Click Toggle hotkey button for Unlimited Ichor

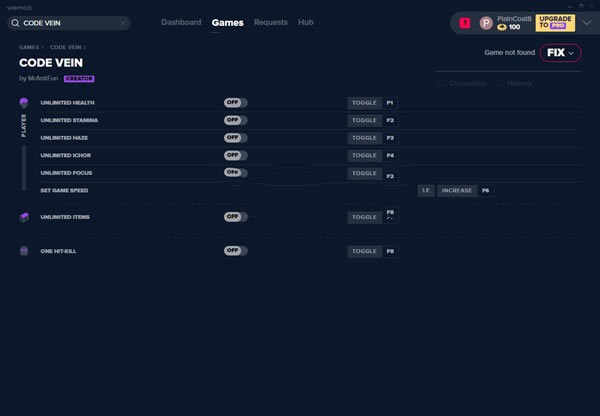(364, 156)
